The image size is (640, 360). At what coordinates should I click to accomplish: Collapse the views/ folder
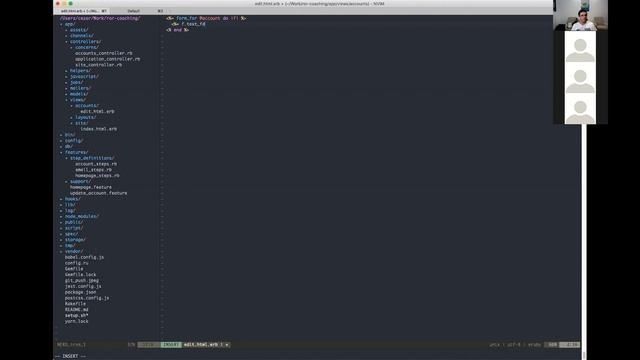point(77,100)
